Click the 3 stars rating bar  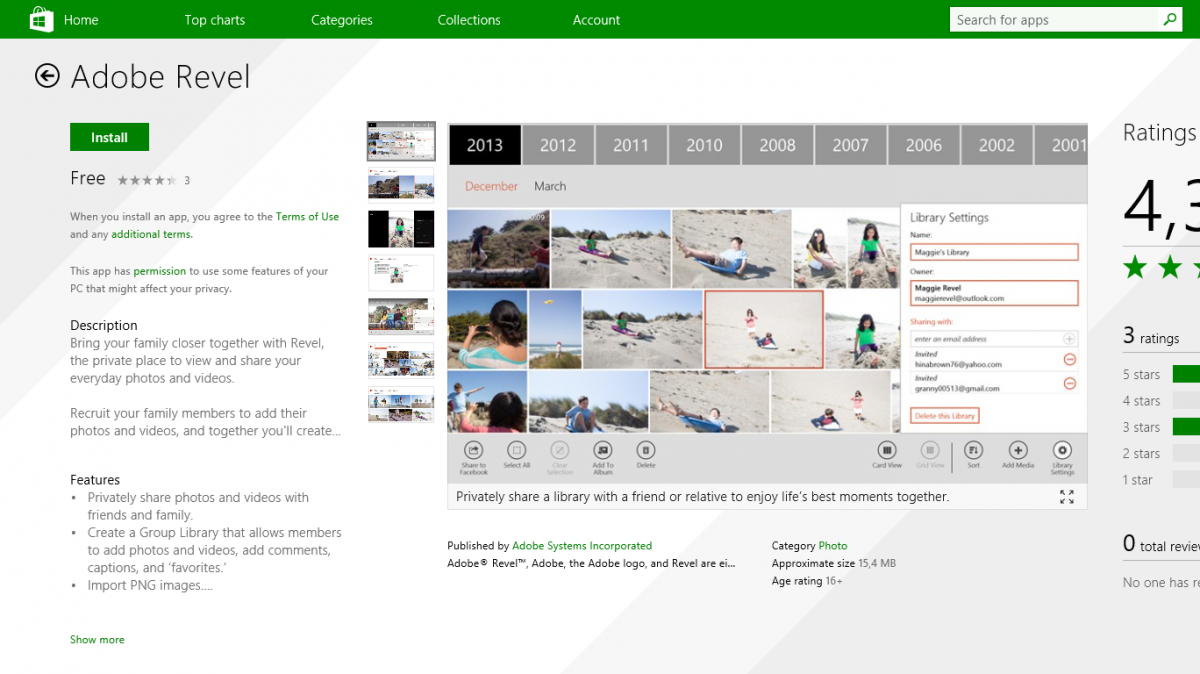click(1186, 427)
